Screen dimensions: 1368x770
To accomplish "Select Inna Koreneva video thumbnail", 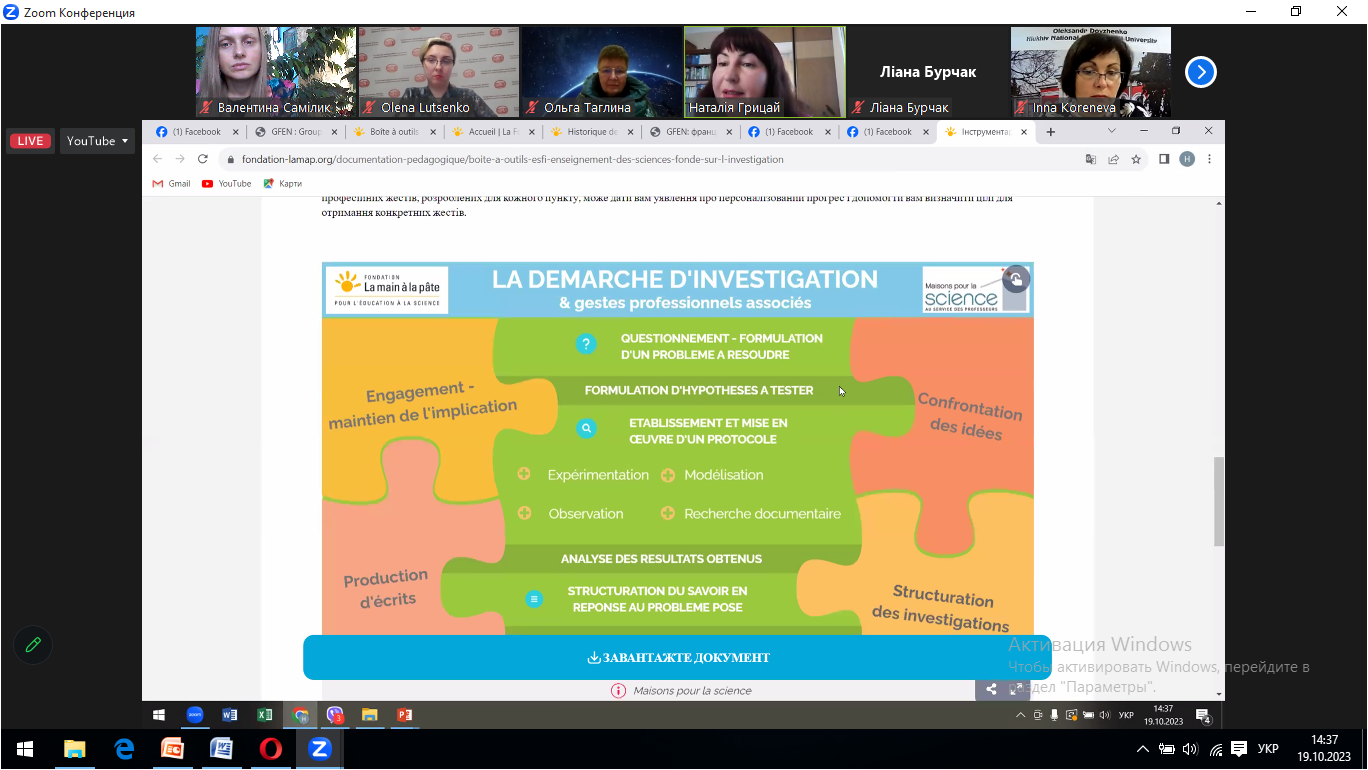I will pyautogui.click(x=1091, y=72).
